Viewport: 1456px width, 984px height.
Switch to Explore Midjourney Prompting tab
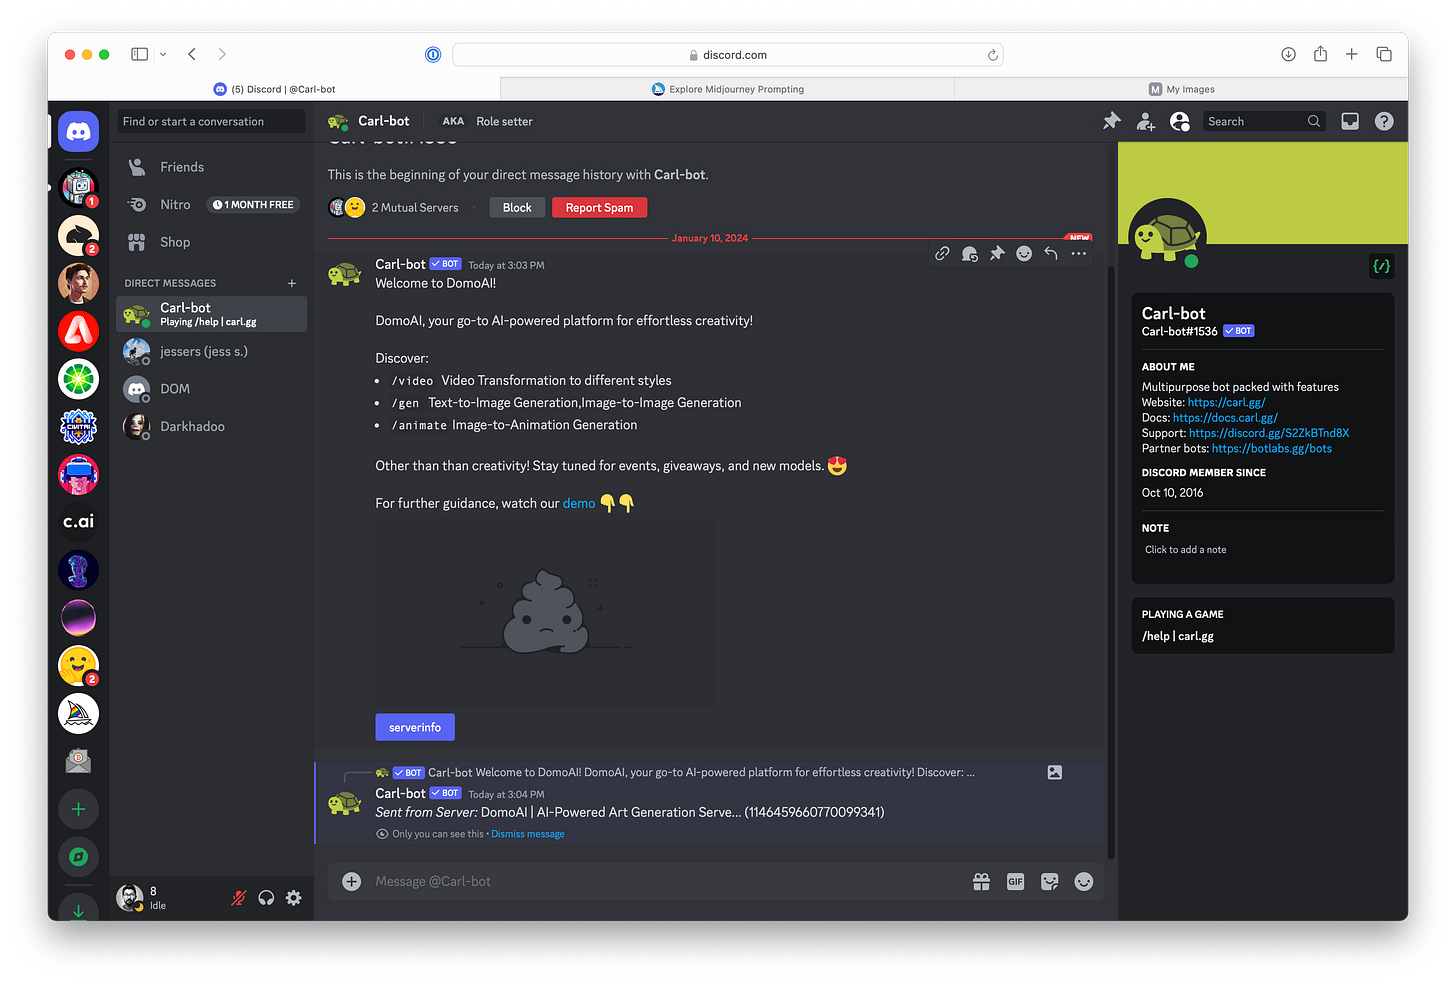[727, 89]
